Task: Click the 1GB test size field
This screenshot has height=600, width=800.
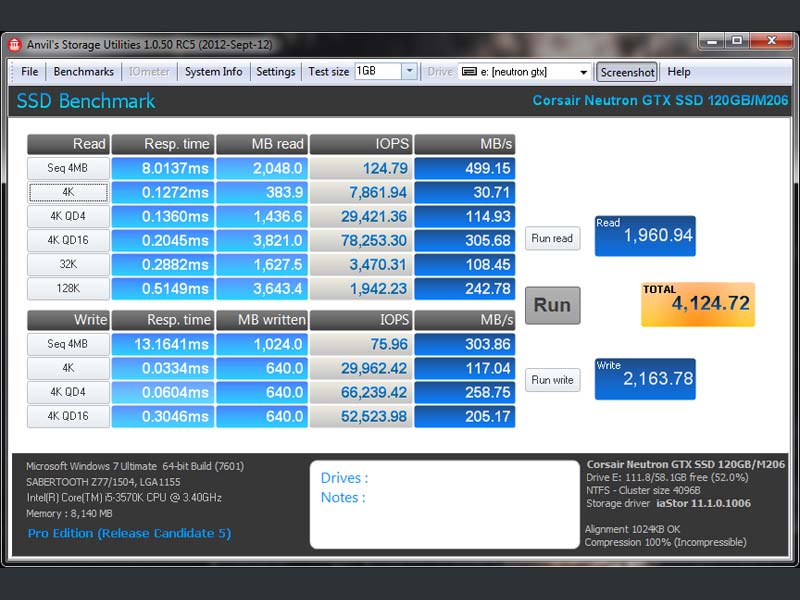Action: [377, 72]
